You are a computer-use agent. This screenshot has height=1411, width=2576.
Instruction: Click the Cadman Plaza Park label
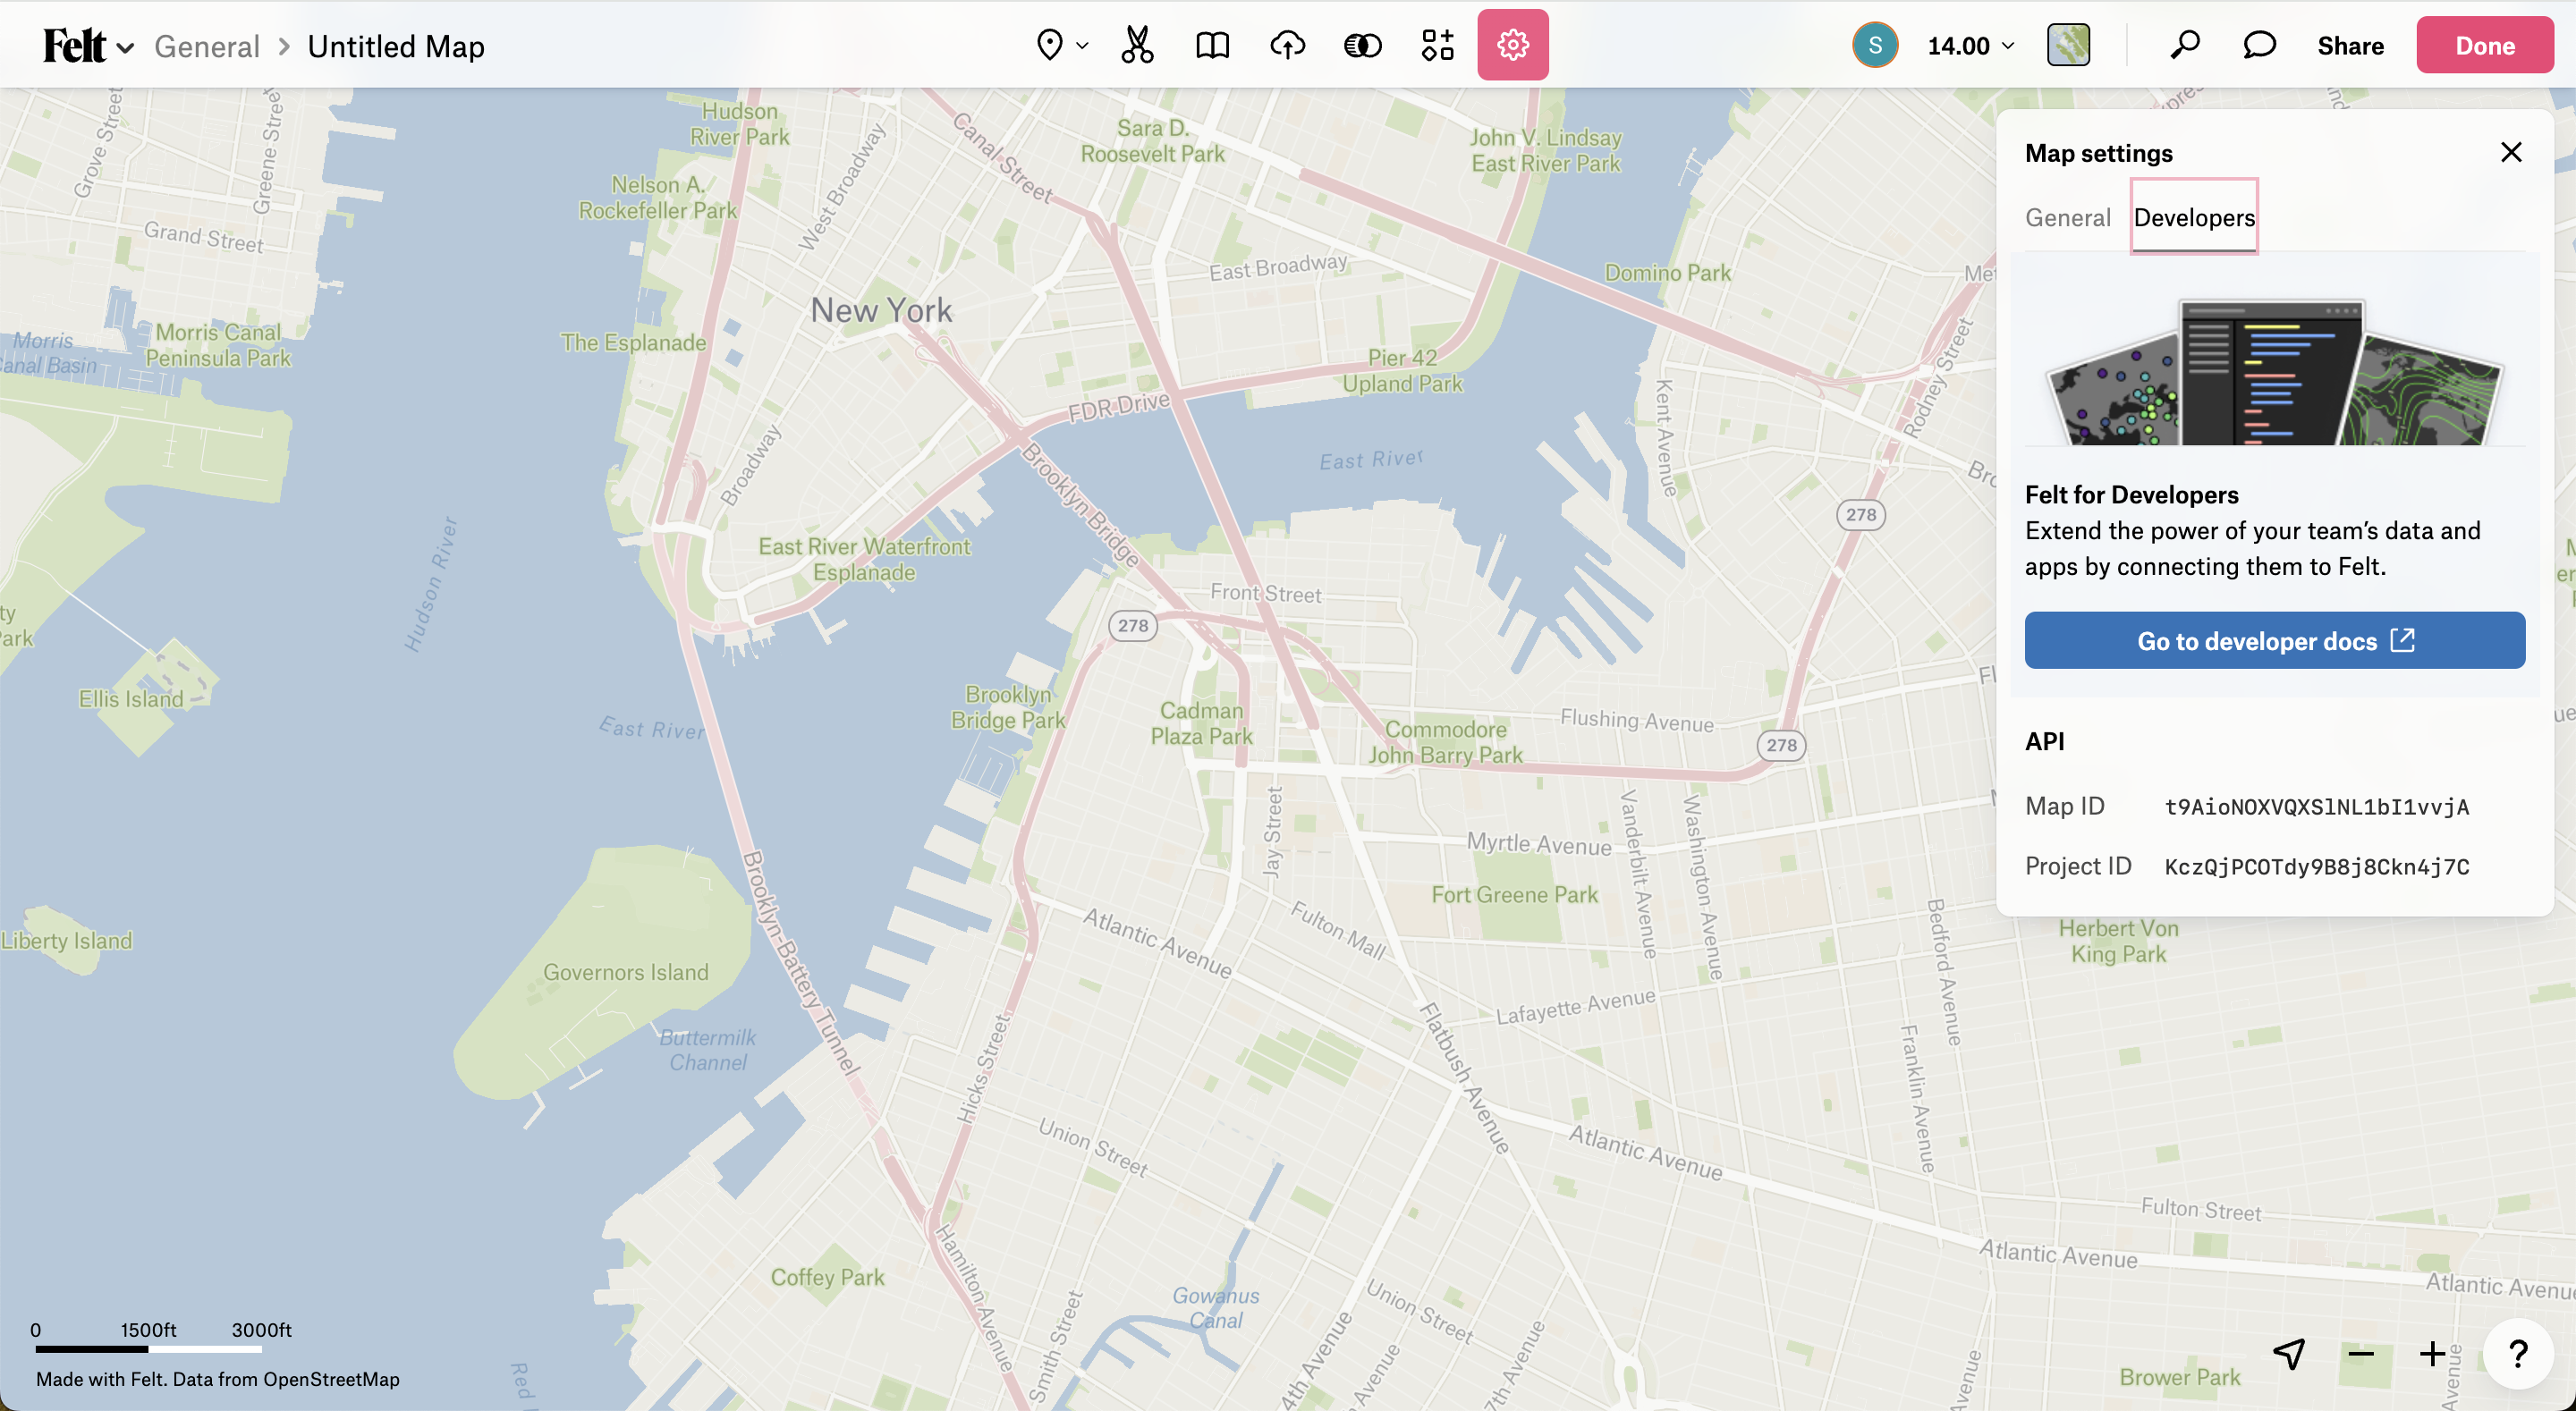(x=1201, y=723)
